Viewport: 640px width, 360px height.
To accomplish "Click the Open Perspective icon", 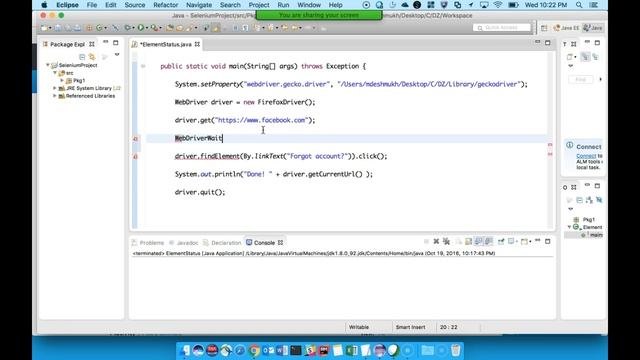I will (544, 28).
